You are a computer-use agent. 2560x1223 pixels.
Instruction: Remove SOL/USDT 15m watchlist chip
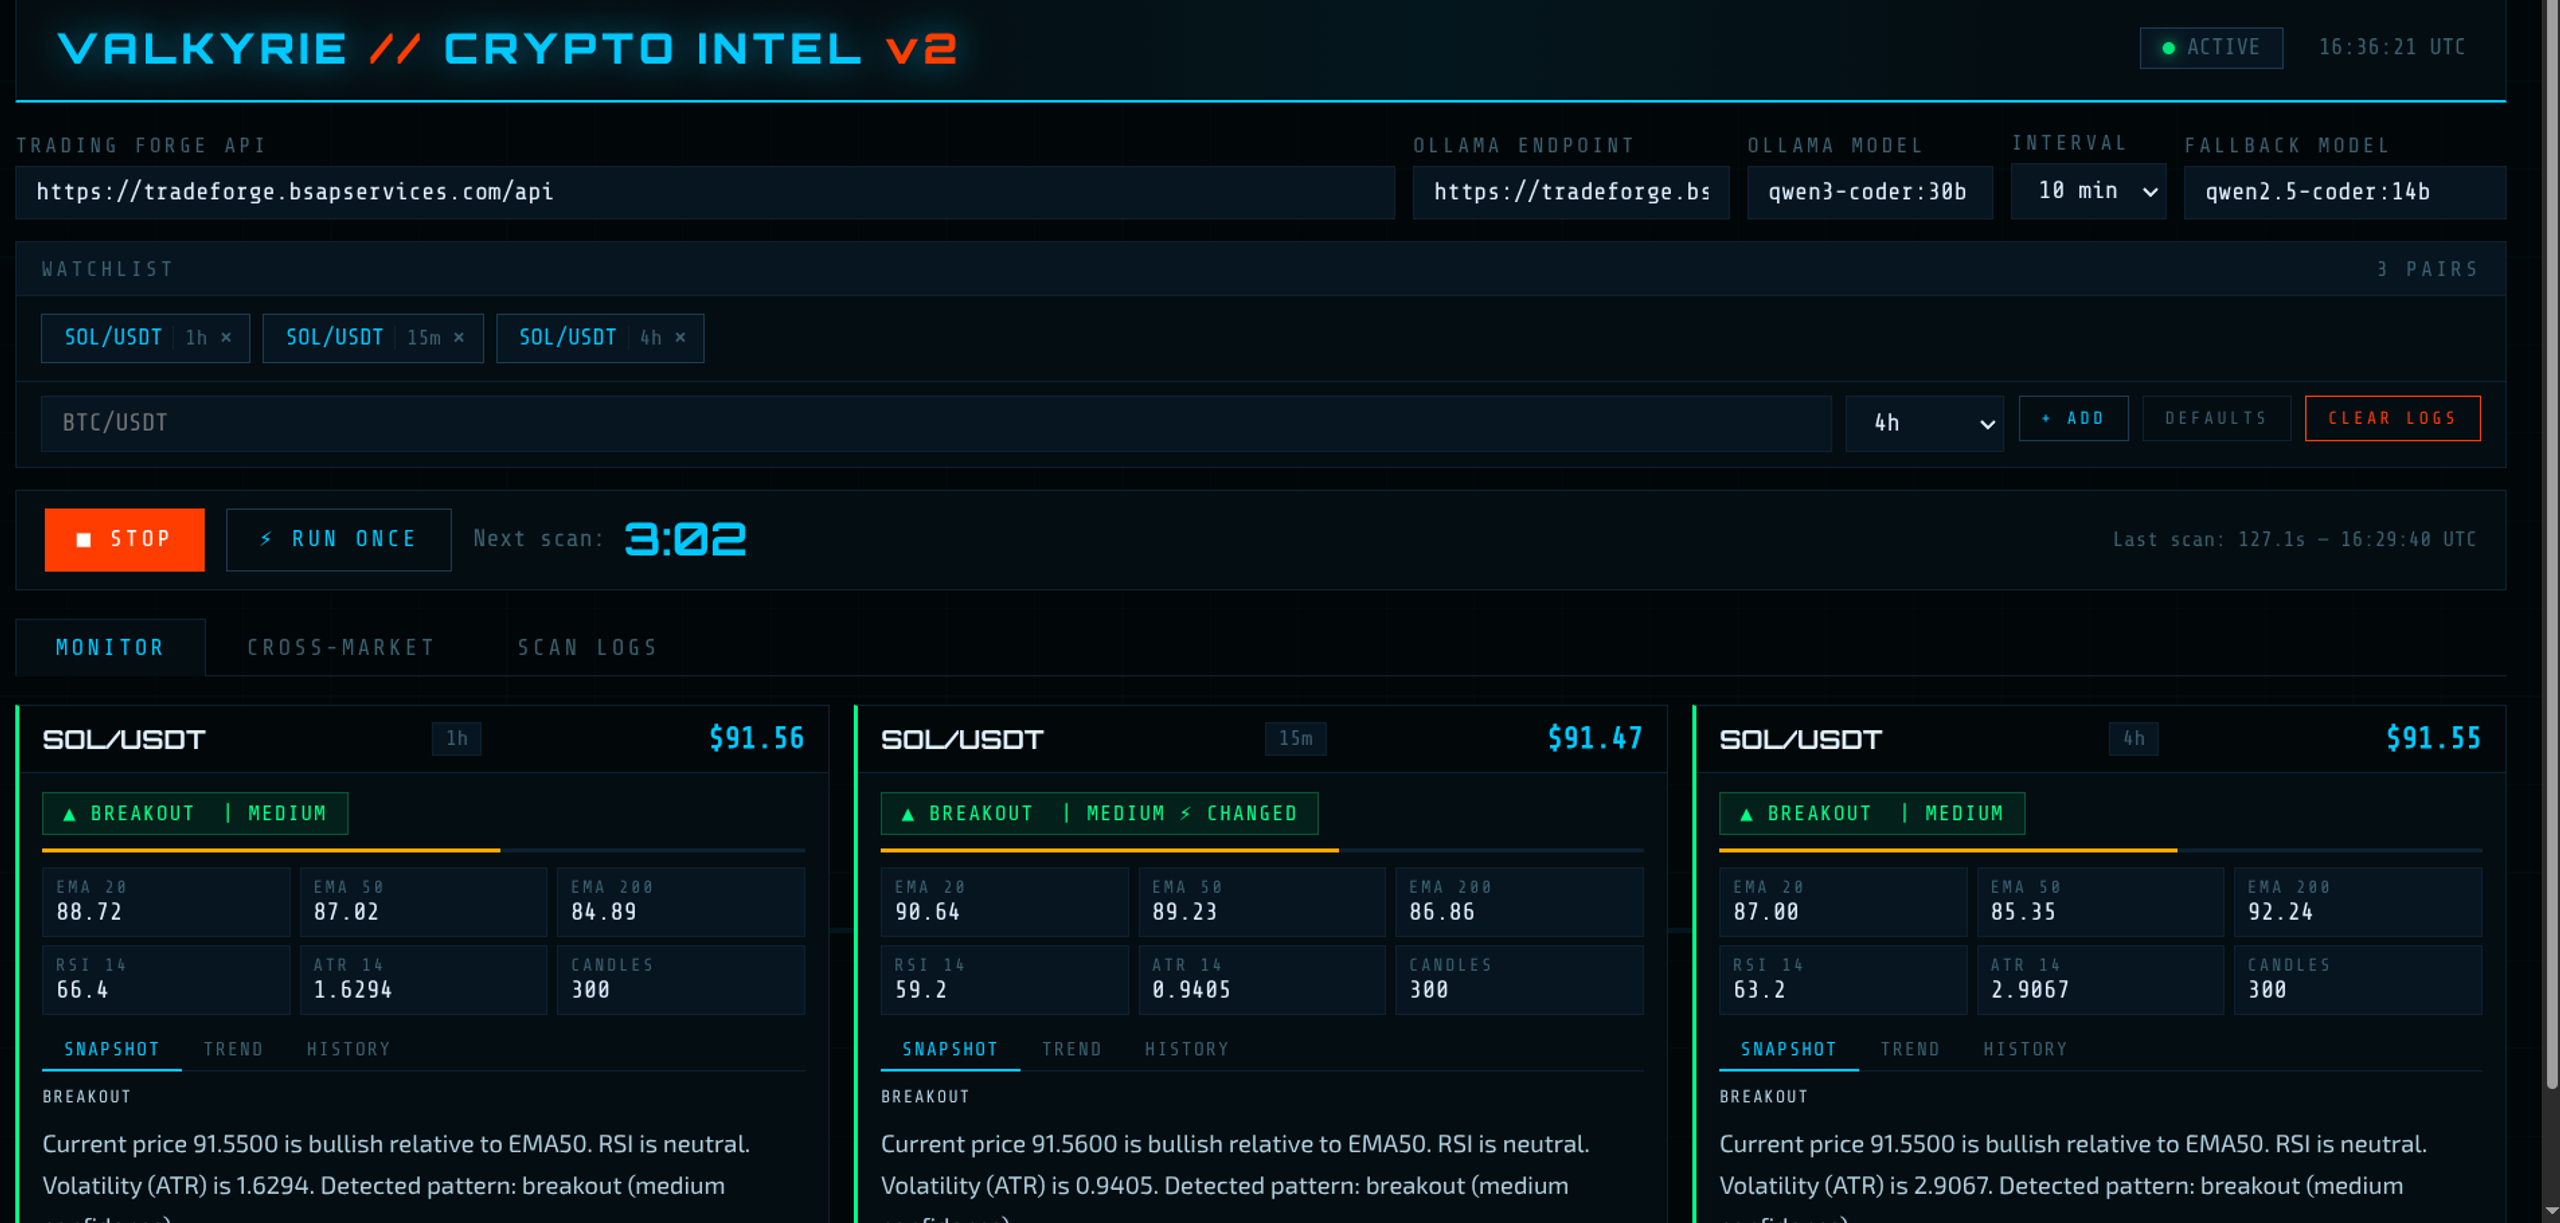[x=459, y=338]
